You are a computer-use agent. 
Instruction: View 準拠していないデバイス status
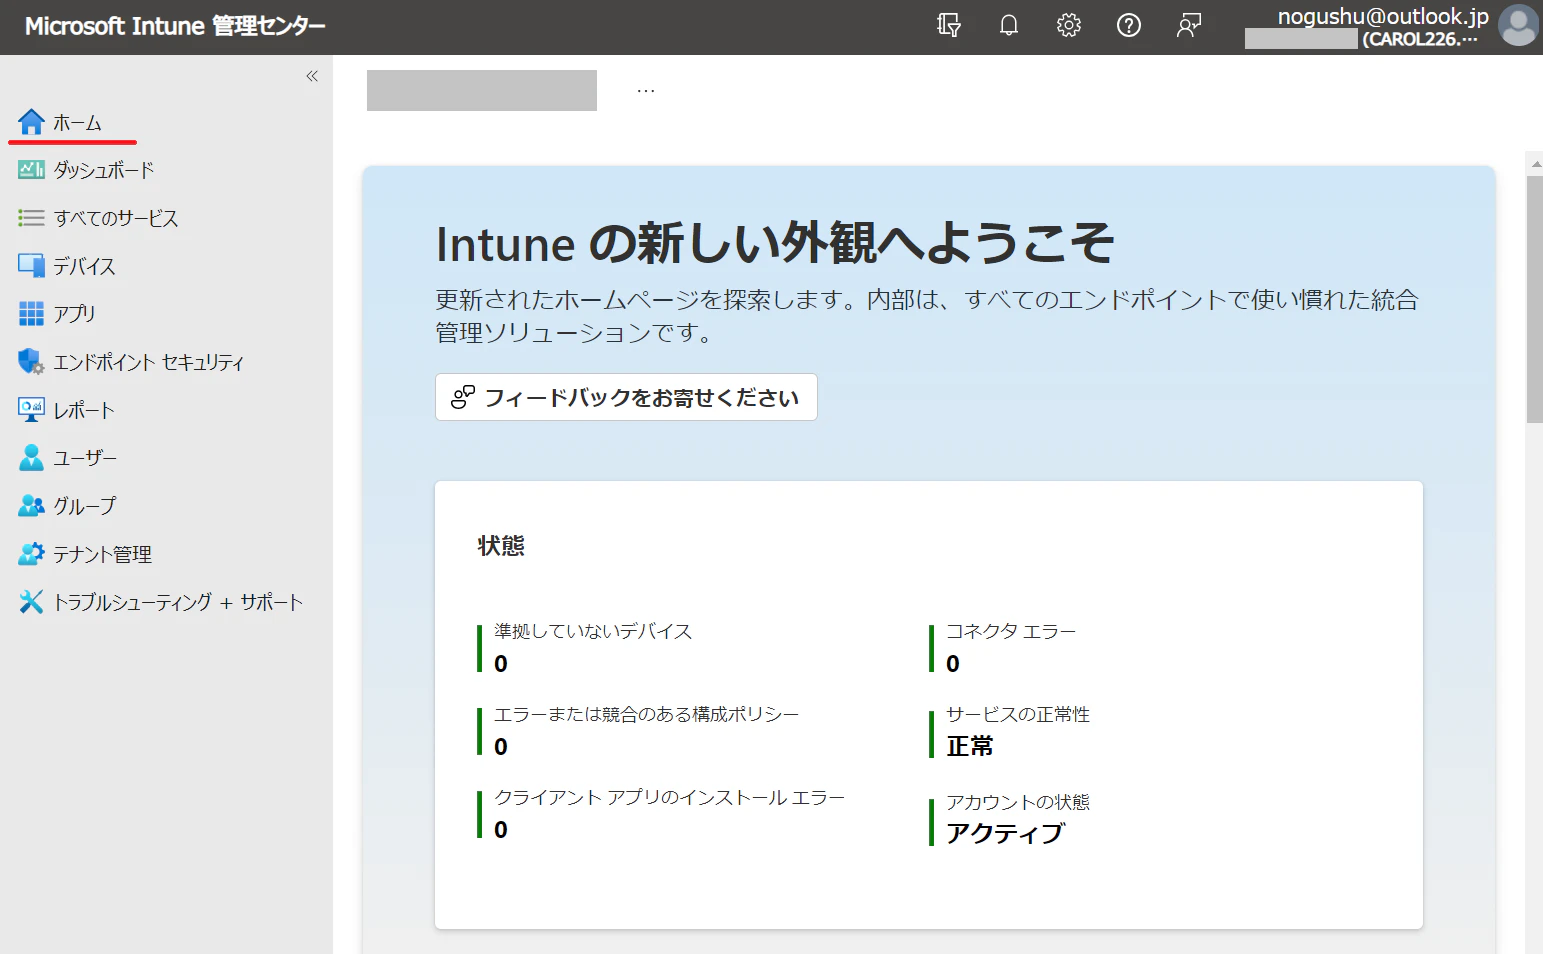click(x=593, y=647)
